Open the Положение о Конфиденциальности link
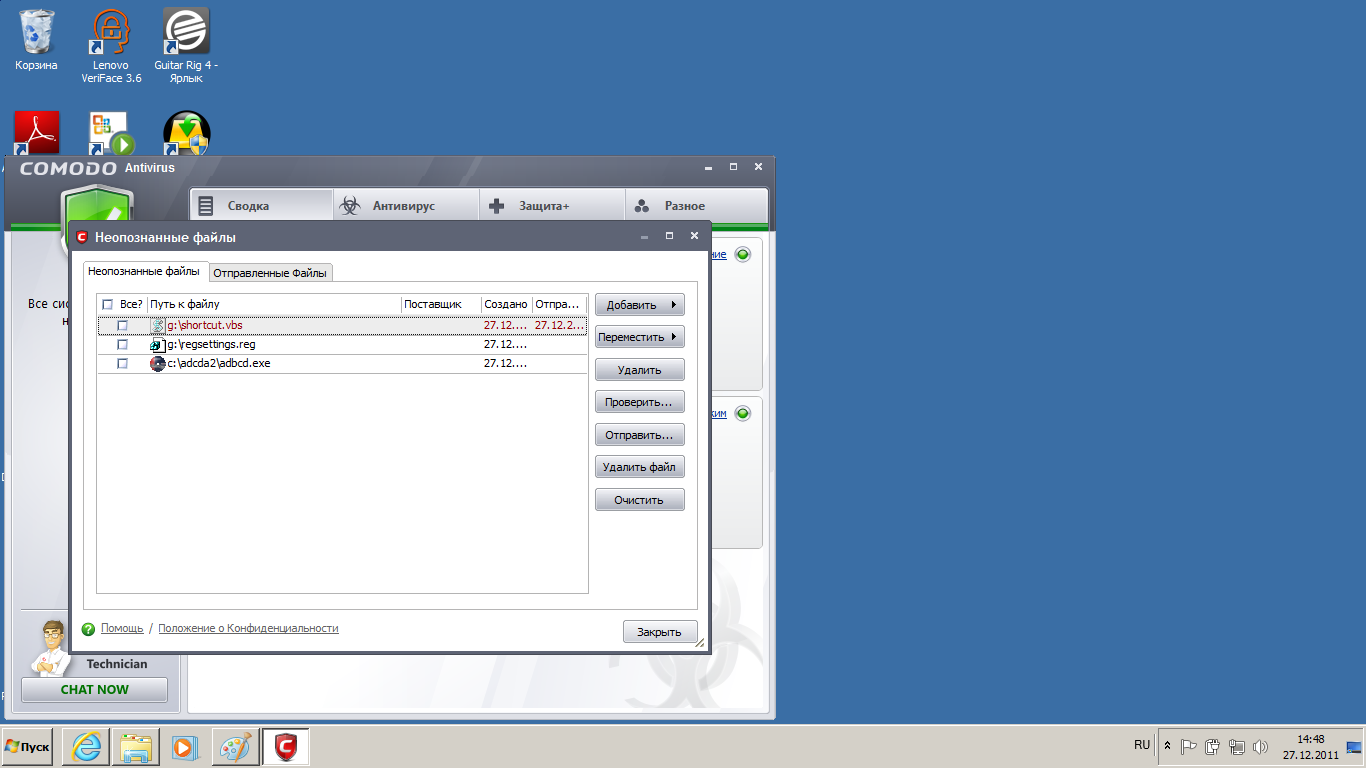The height and width of the screenshot is (768, 1366). coord(248,629)
